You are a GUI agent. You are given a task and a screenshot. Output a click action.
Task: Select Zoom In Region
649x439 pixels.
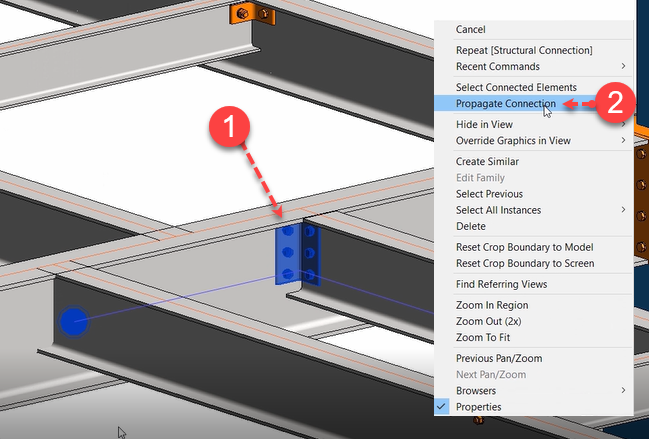coord(492,305)
